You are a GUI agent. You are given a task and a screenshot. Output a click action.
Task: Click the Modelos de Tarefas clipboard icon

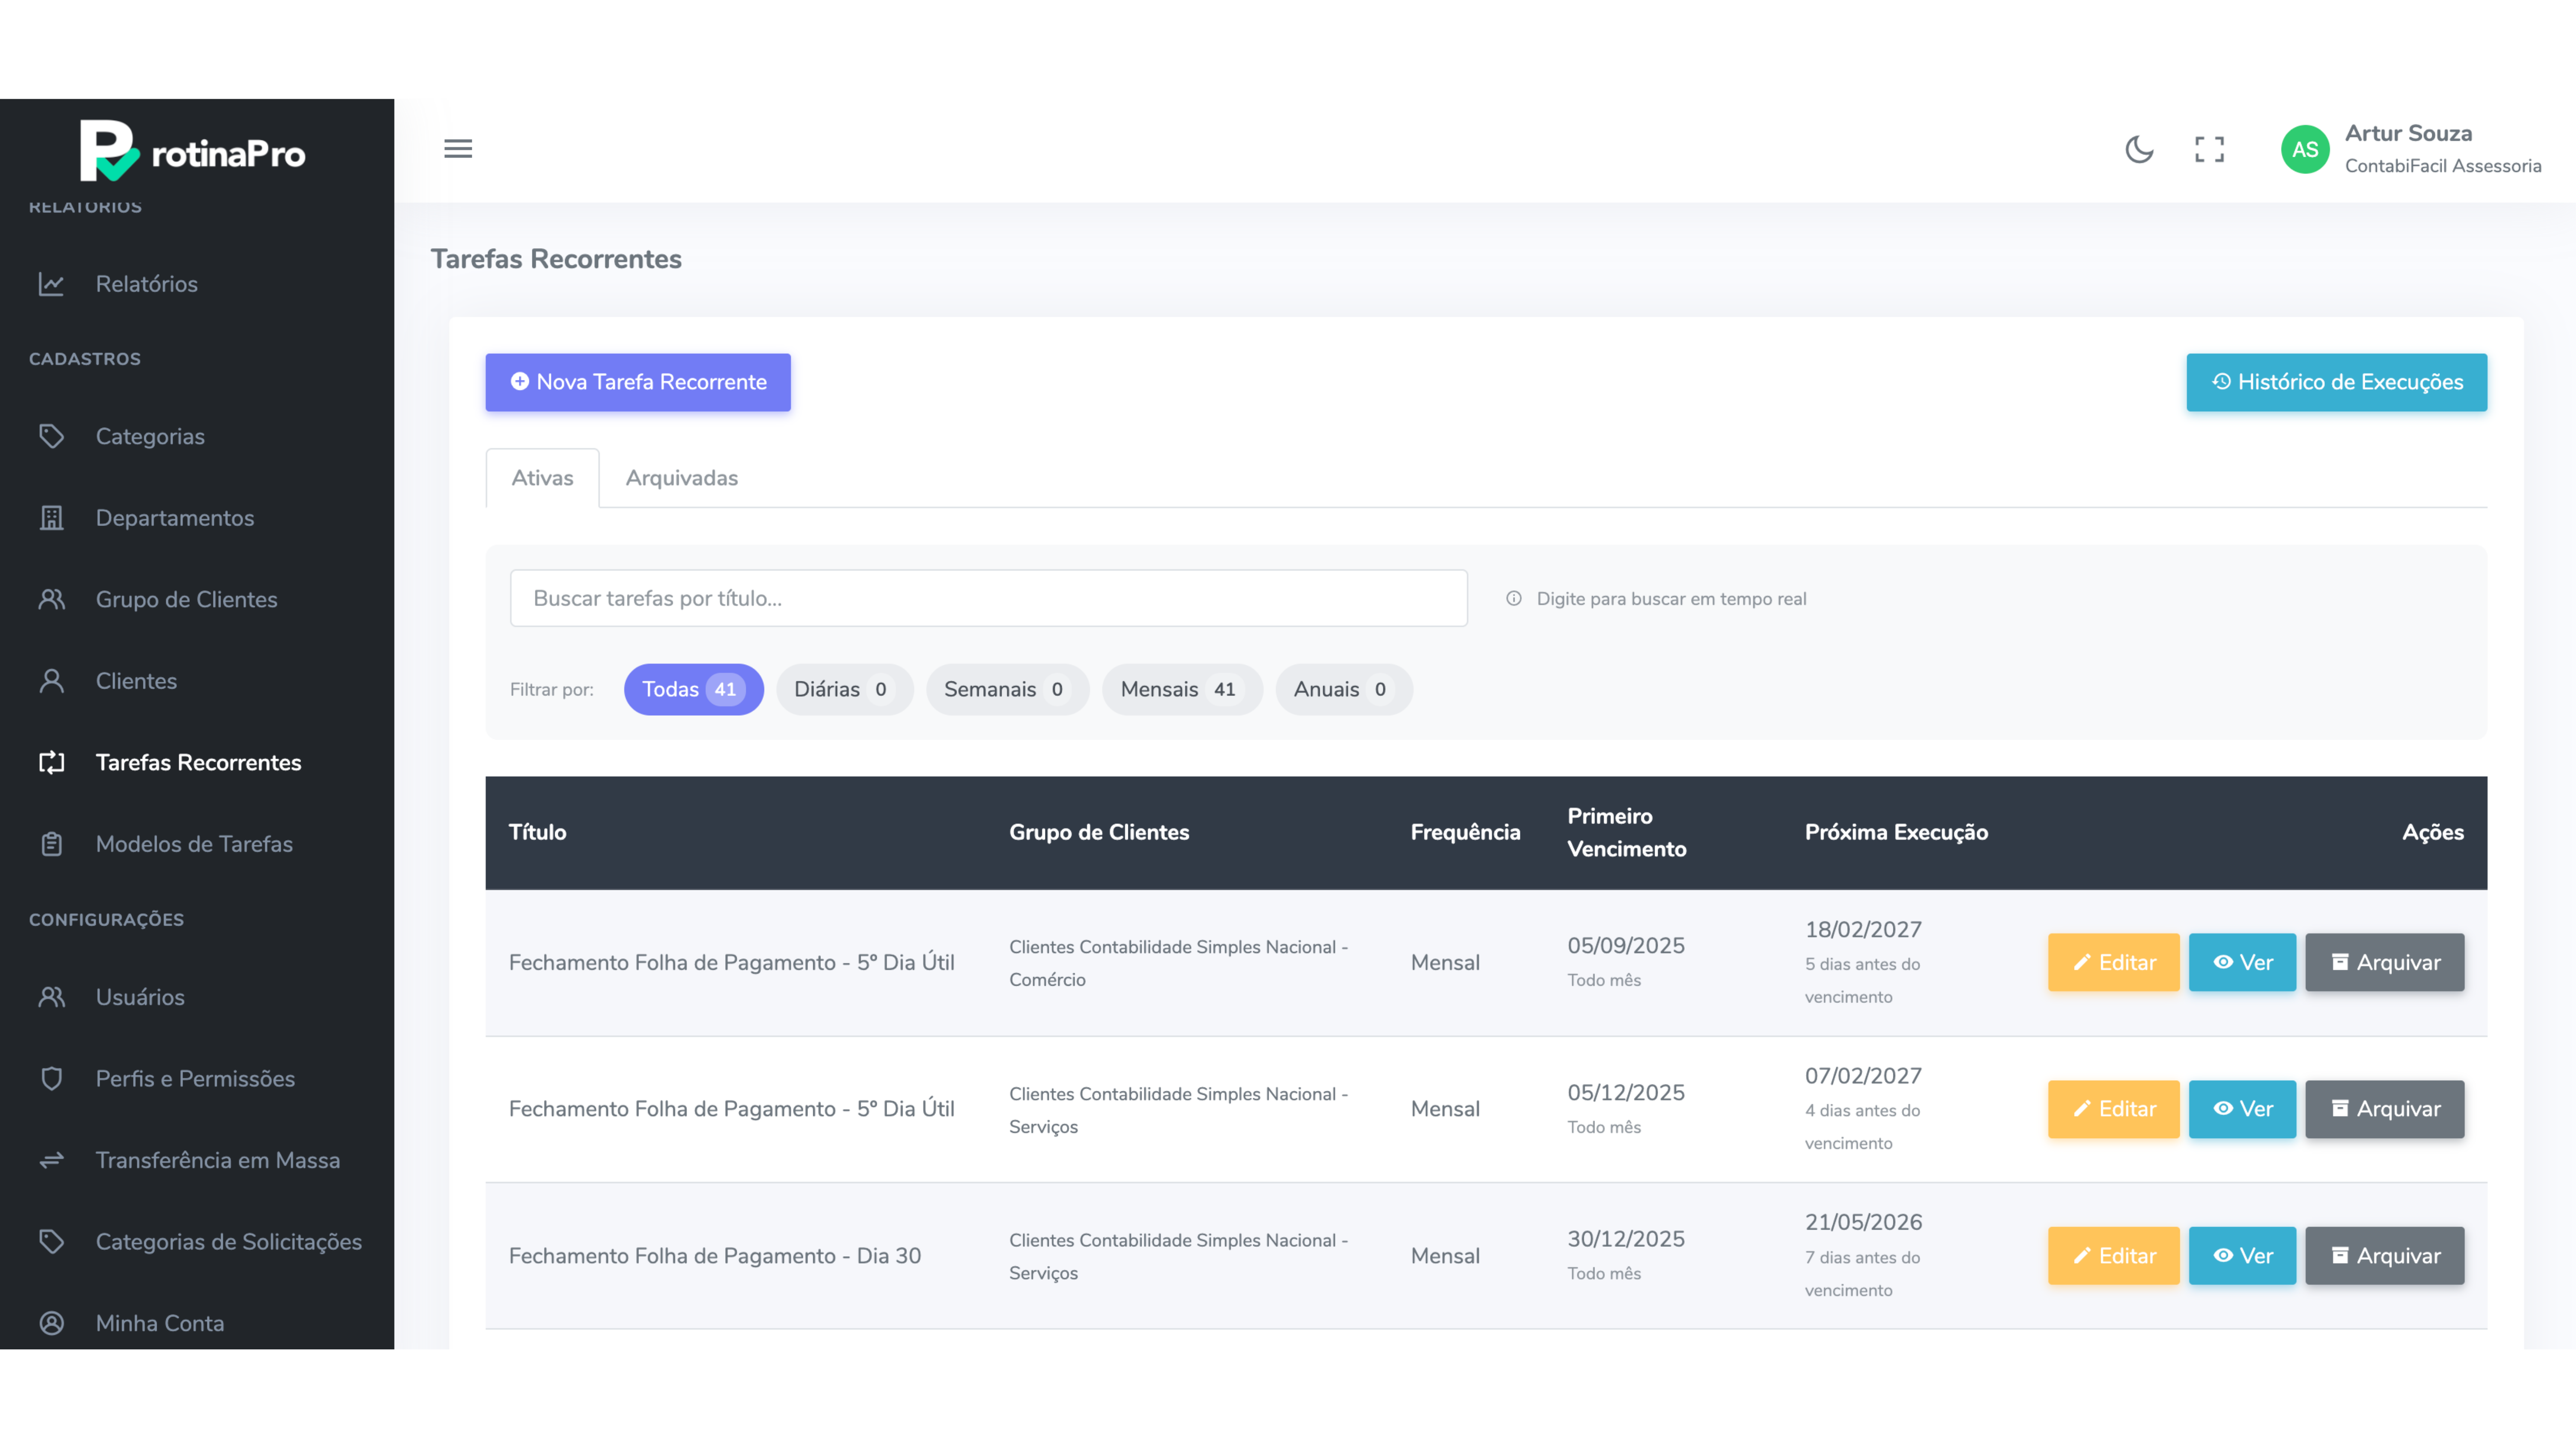pyautogui.click(x=52, y=844)
